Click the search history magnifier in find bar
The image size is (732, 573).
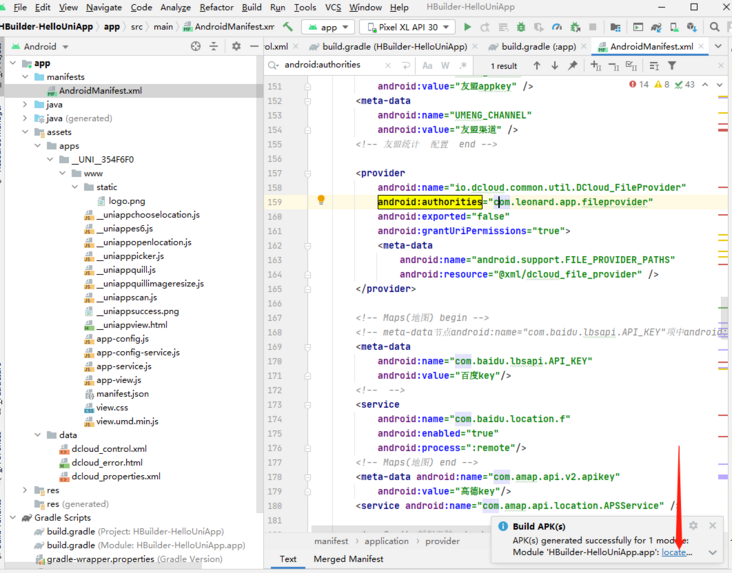click(273, 65)
